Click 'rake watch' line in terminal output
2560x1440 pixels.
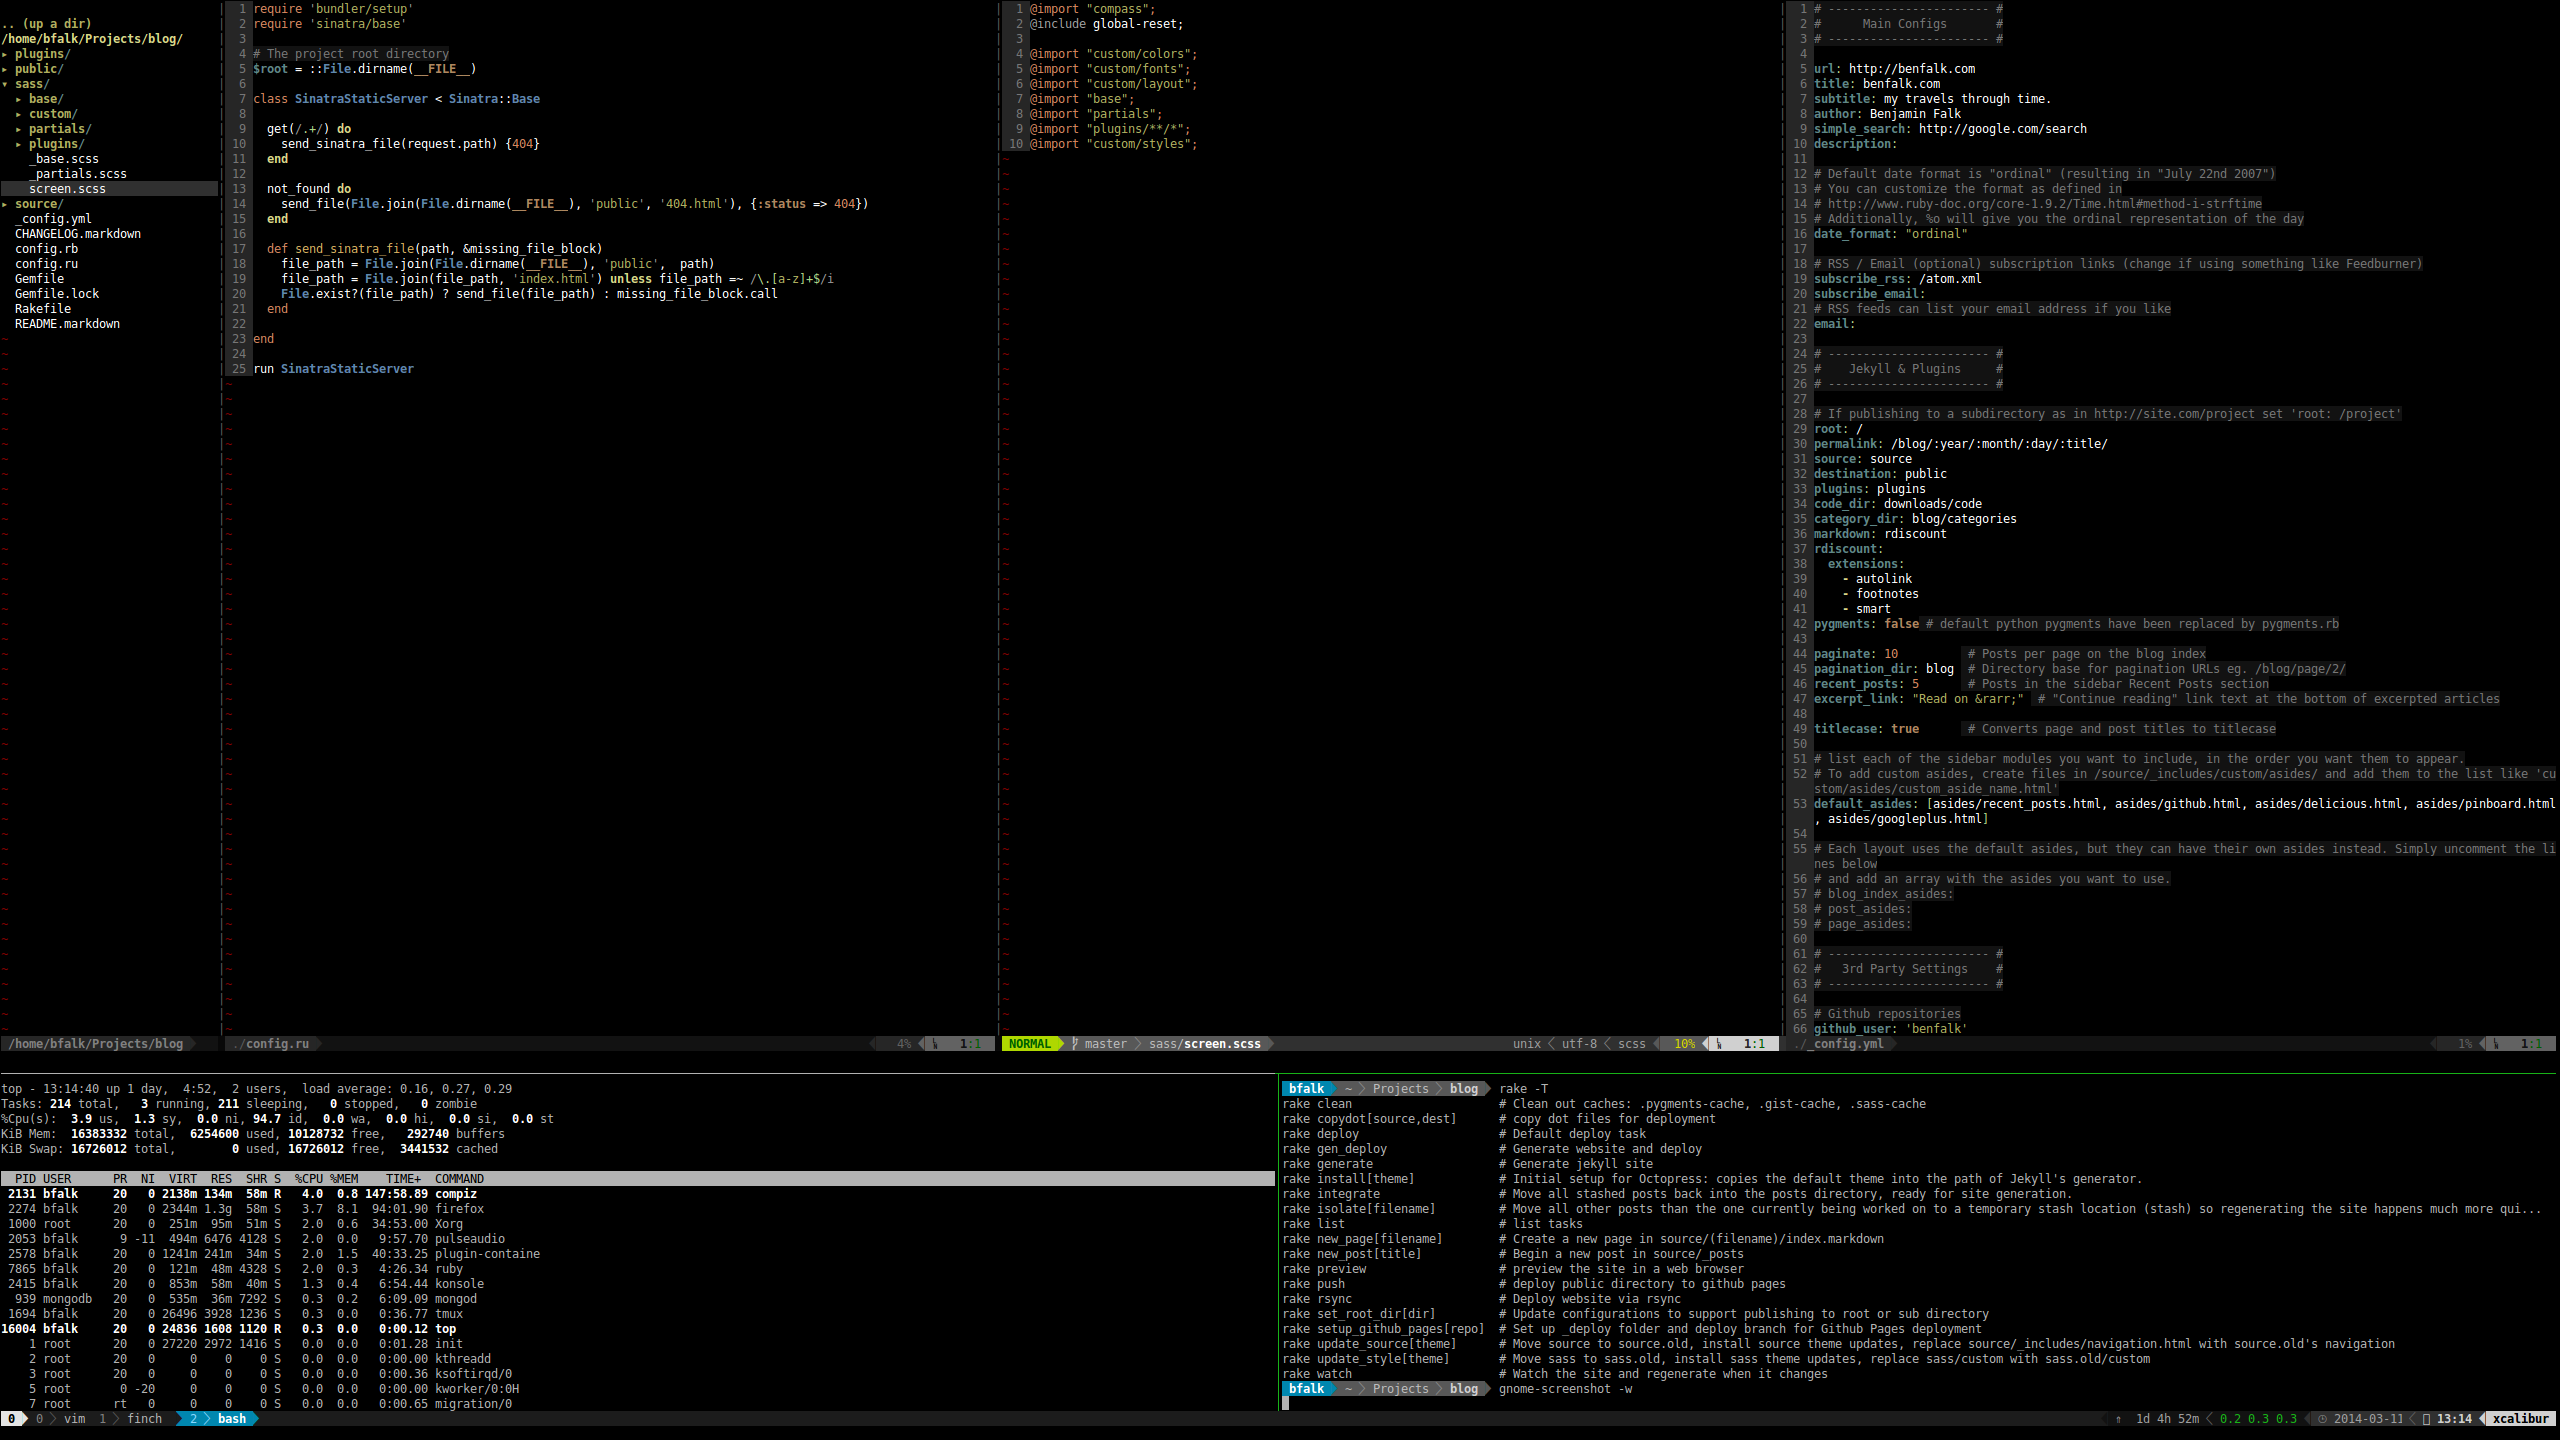1555,1374
